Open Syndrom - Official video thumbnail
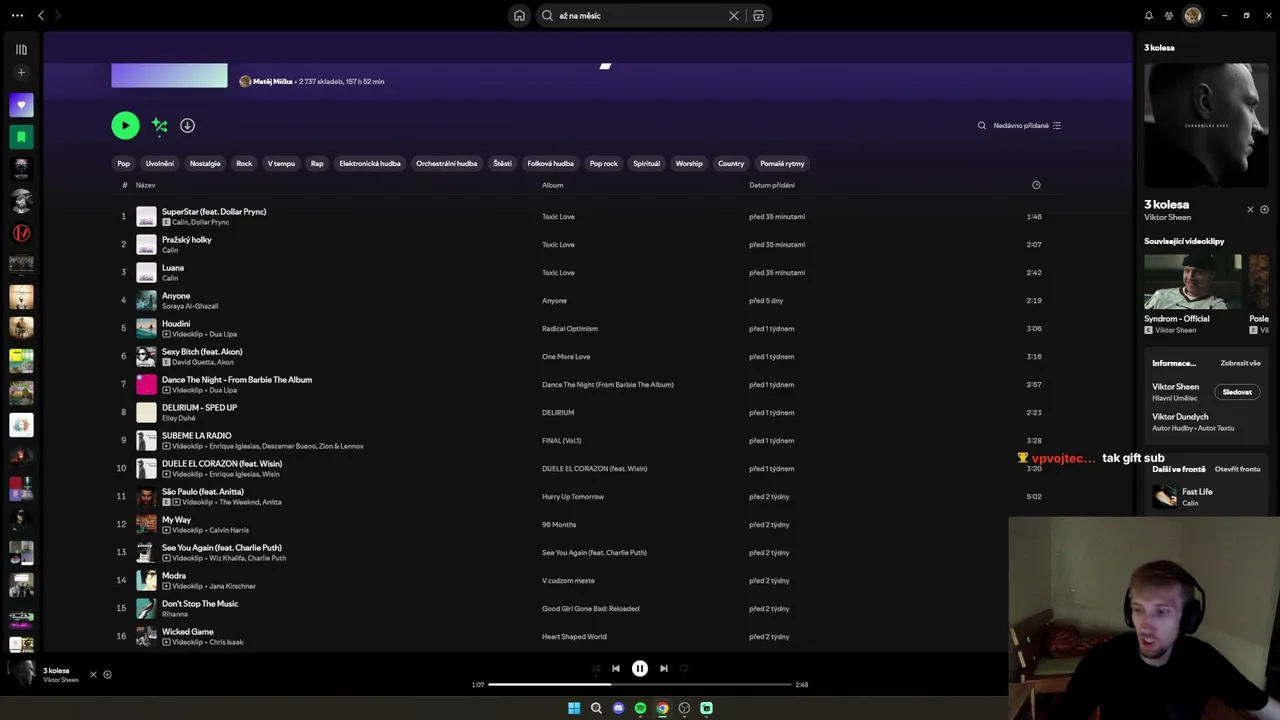Screen dimensions: 1280x720 [1193, 281]
